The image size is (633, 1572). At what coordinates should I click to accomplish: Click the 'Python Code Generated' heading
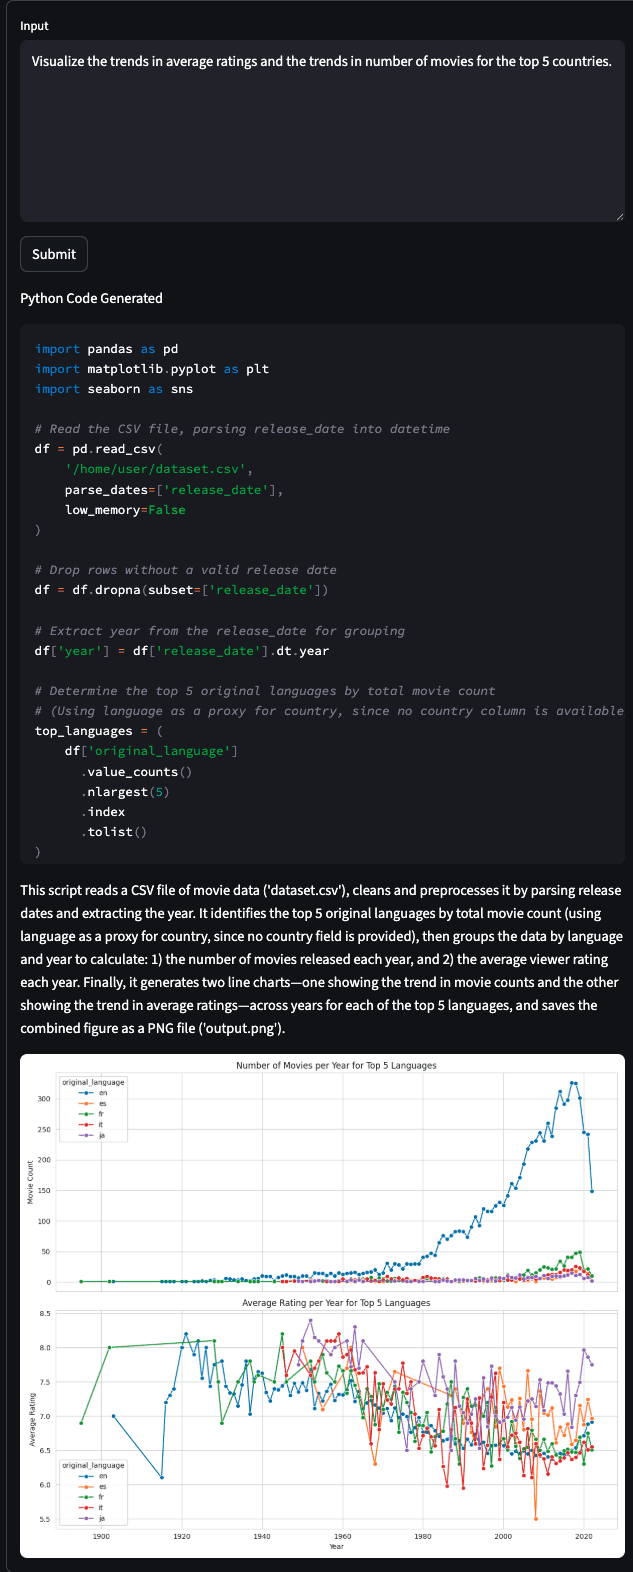coord(91,298)
